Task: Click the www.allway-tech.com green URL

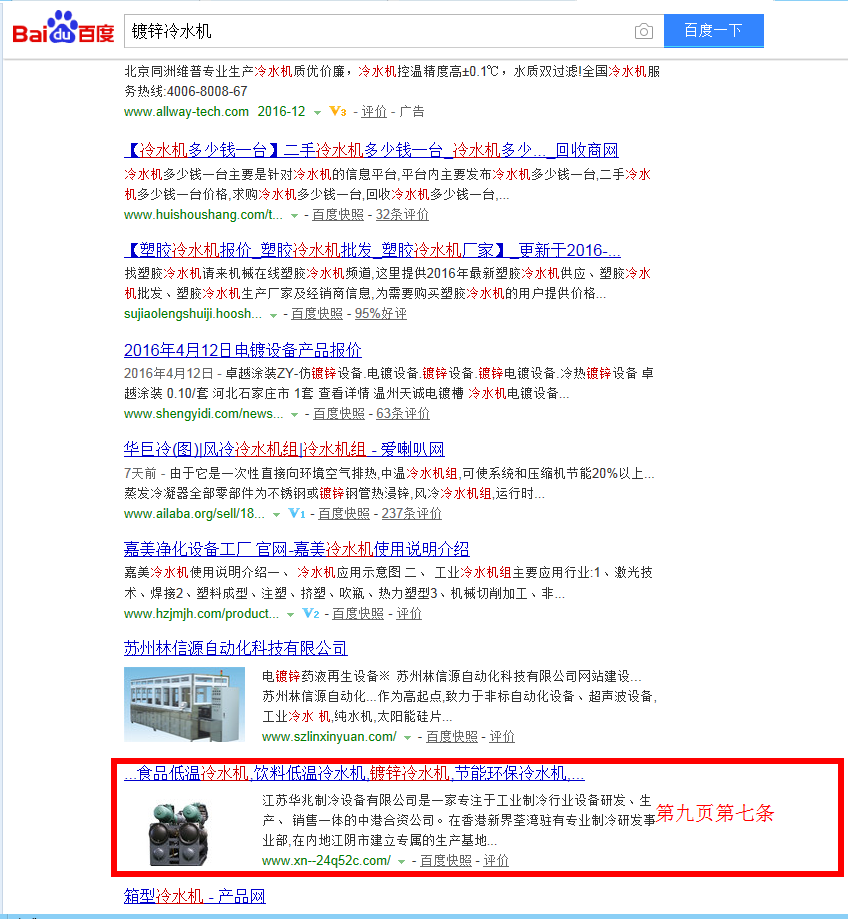Action: coord(186,111)
